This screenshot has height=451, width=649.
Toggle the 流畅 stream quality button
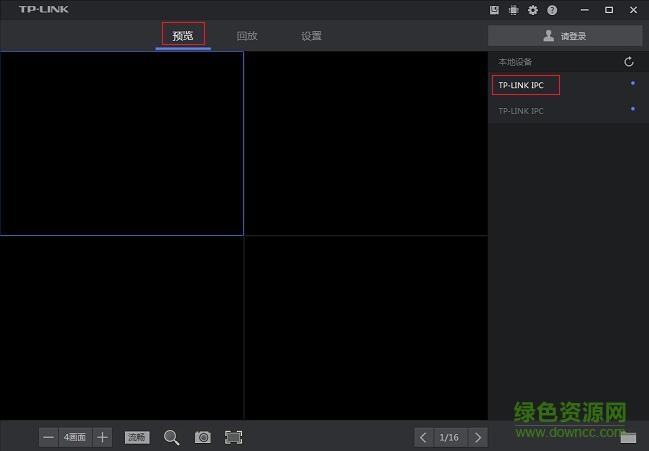pos(136,437)
